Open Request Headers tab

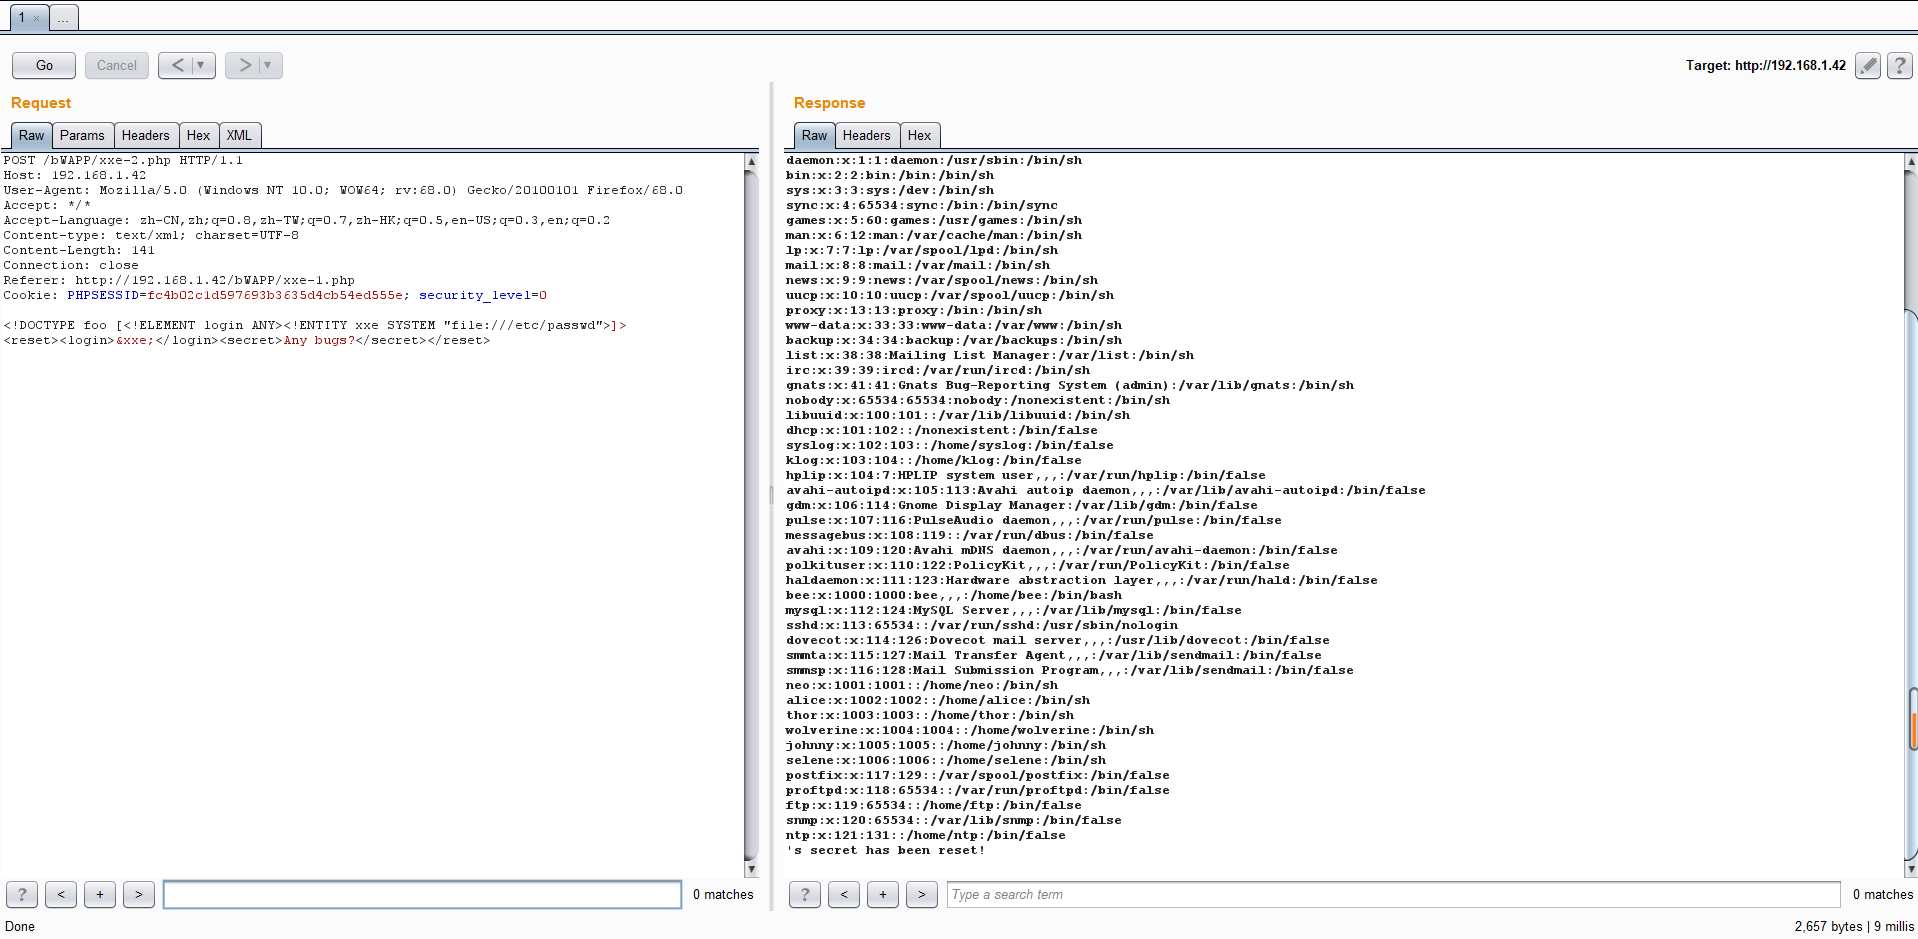[x=146, y=135]
